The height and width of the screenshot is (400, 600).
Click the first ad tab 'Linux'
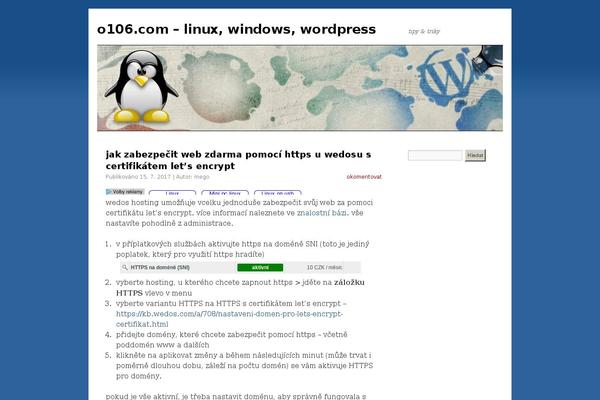(172, 193)
